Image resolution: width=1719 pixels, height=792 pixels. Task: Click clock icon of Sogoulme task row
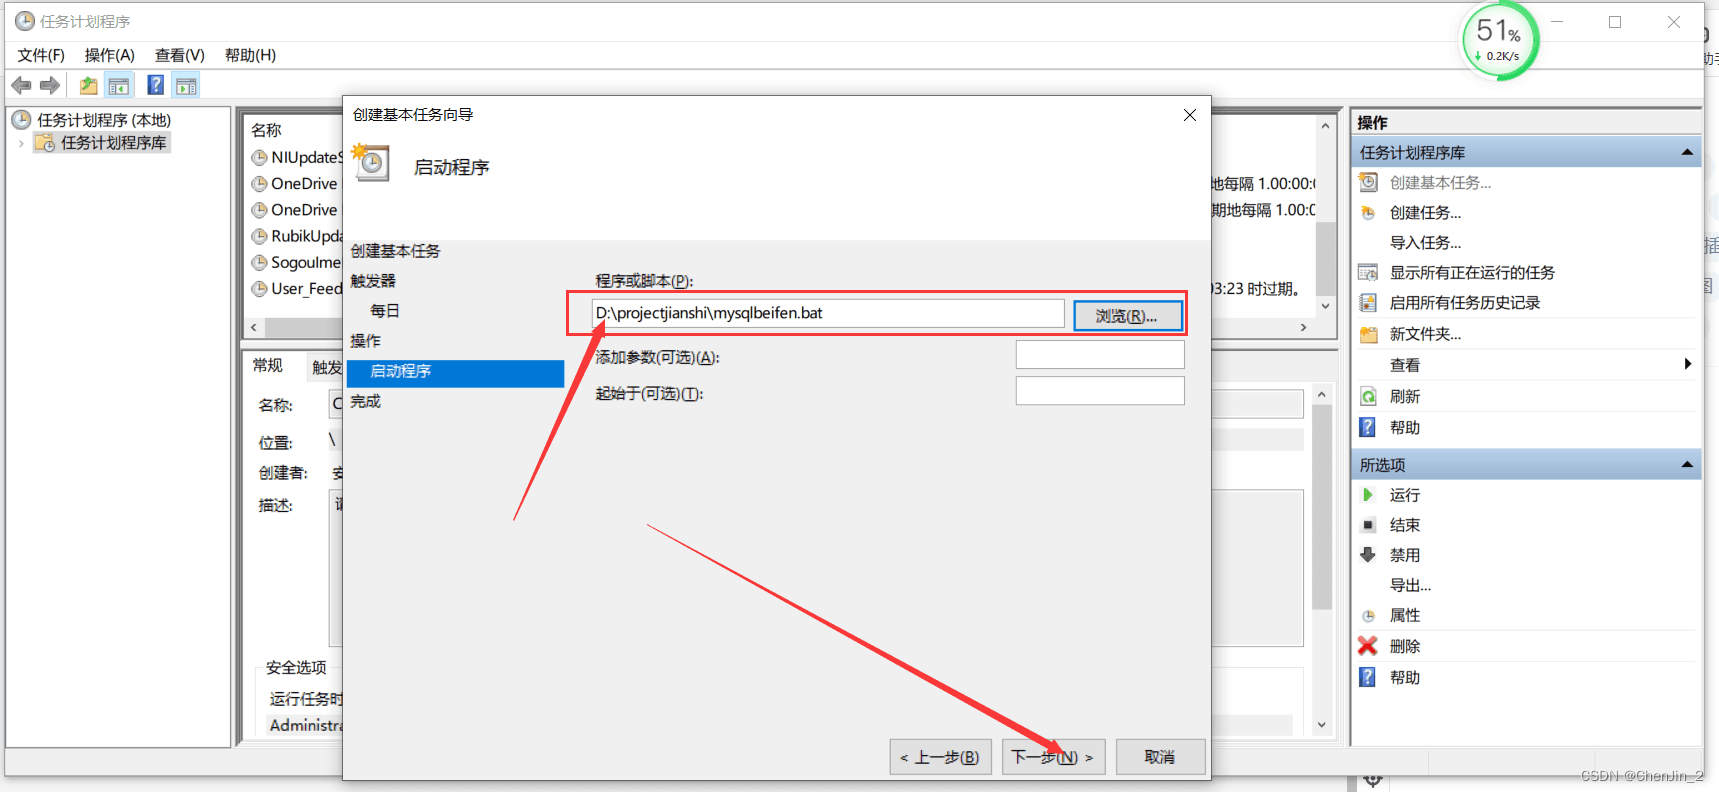pyautogui.click(x=260, y=262)
